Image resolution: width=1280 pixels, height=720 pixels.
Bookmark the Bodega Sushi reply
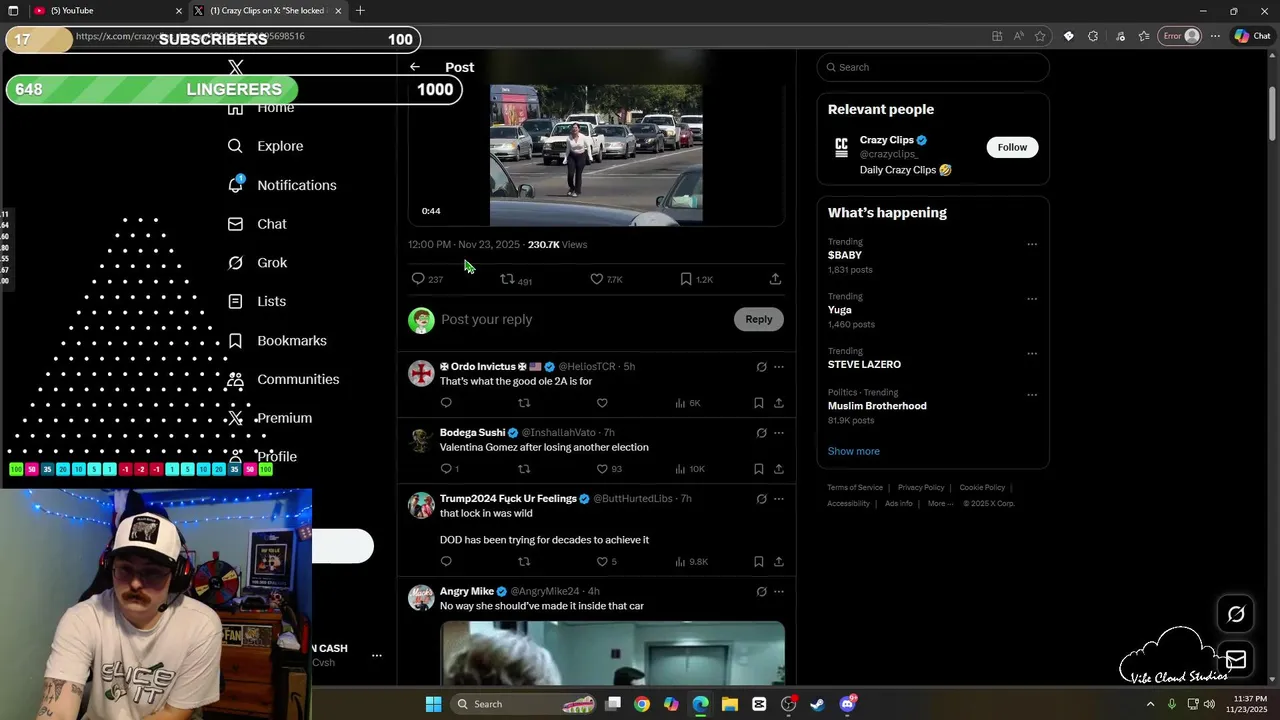point(759,469)
